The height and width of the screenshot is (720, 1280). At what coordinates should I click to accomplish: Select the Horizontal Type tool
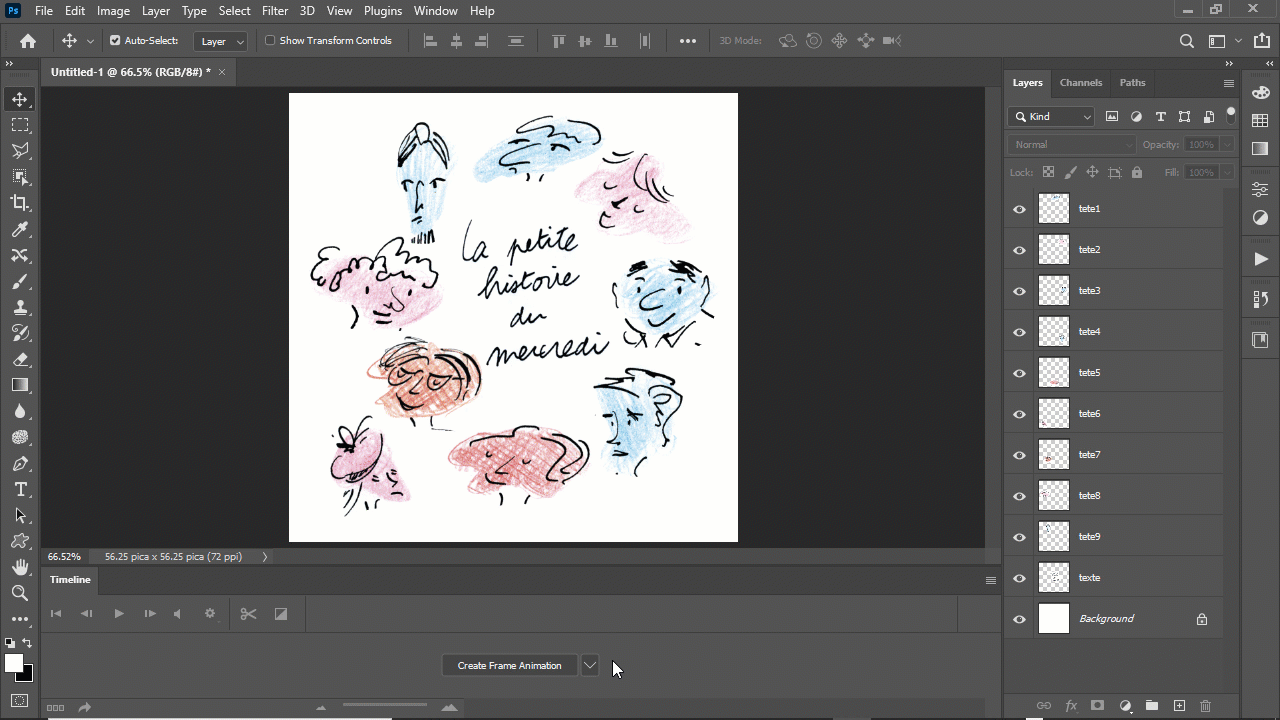click(x=20, y=490)
